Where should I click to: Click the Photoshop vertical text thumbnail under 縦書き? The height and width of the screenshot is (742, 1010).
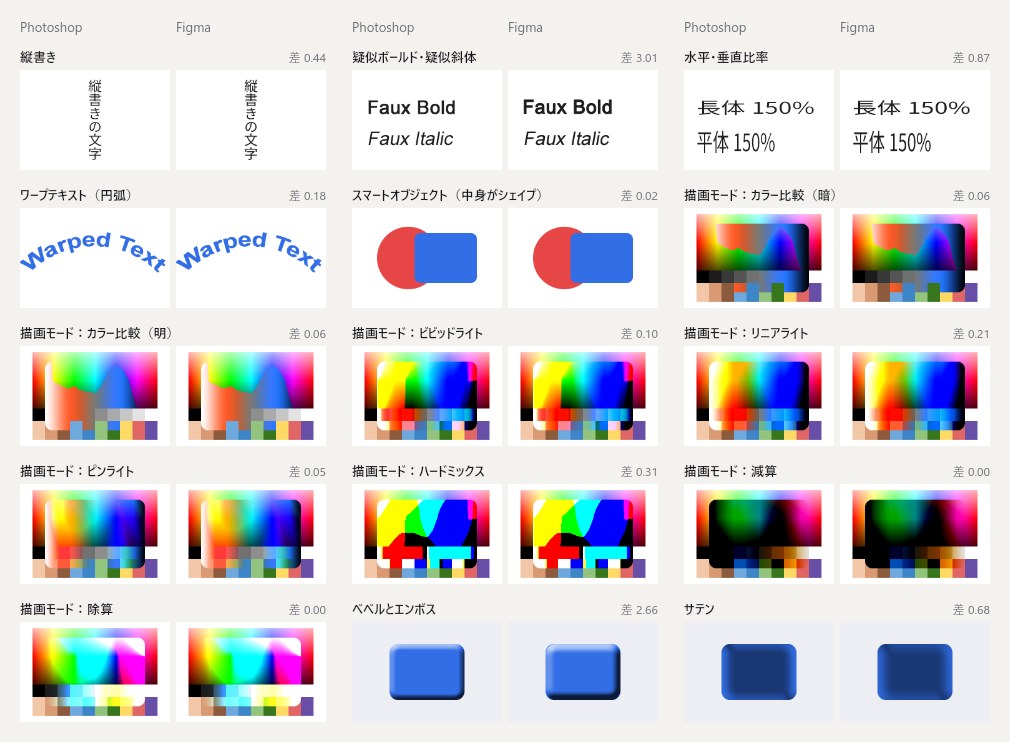coord(95,120)
